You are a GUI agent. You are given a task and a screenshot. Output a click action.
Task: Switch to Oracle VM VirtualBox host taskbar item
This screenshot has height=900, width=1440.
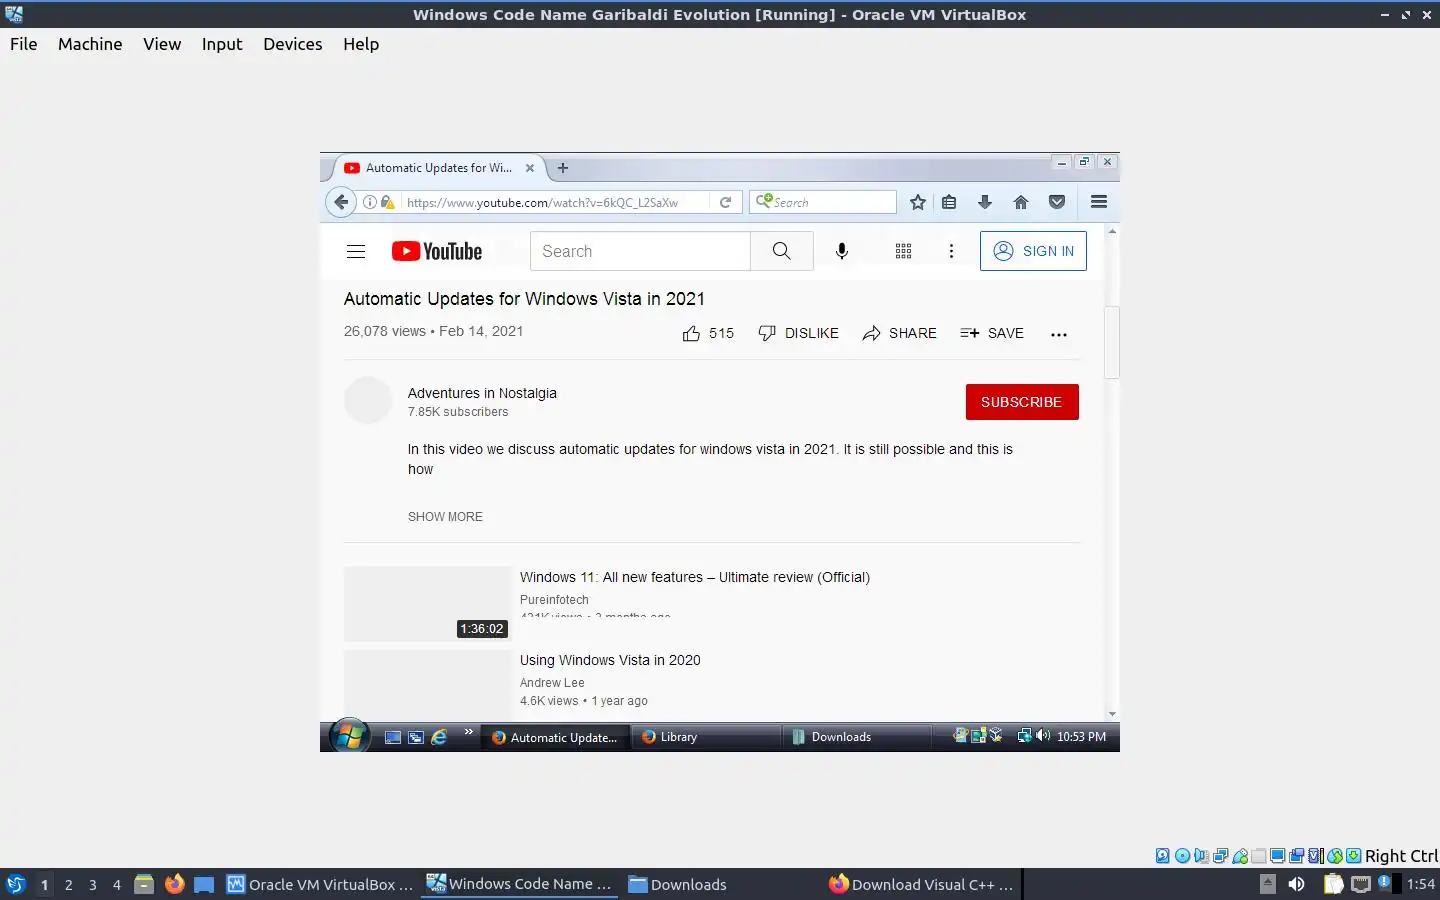coord(320,884)
